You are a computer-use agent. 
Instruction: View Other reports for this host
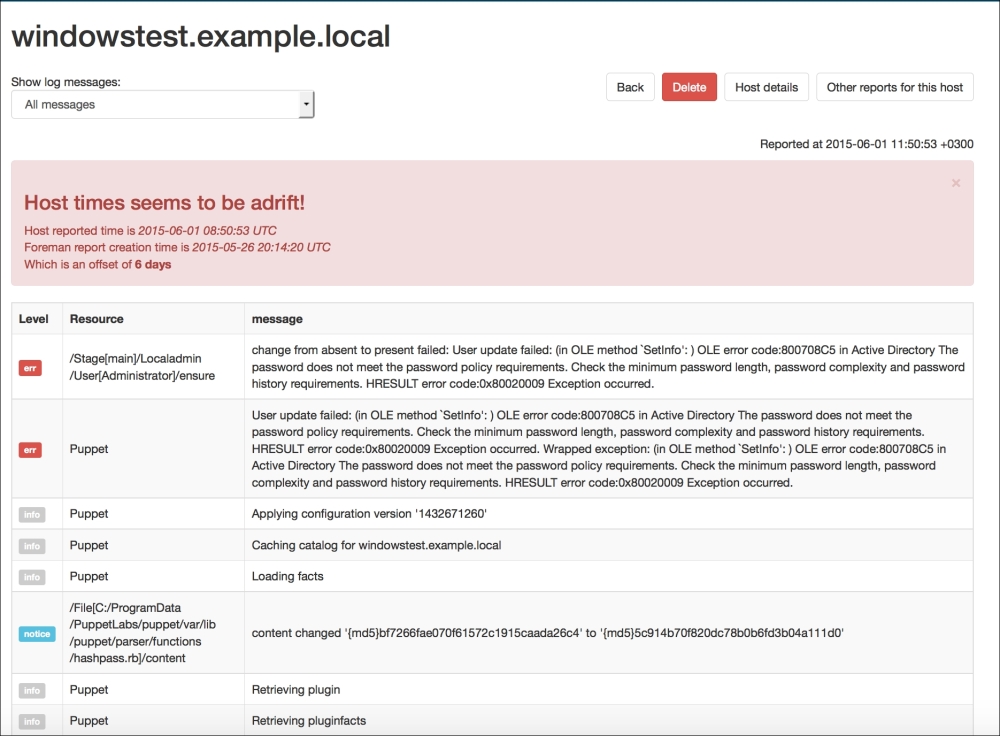(894, 87)
